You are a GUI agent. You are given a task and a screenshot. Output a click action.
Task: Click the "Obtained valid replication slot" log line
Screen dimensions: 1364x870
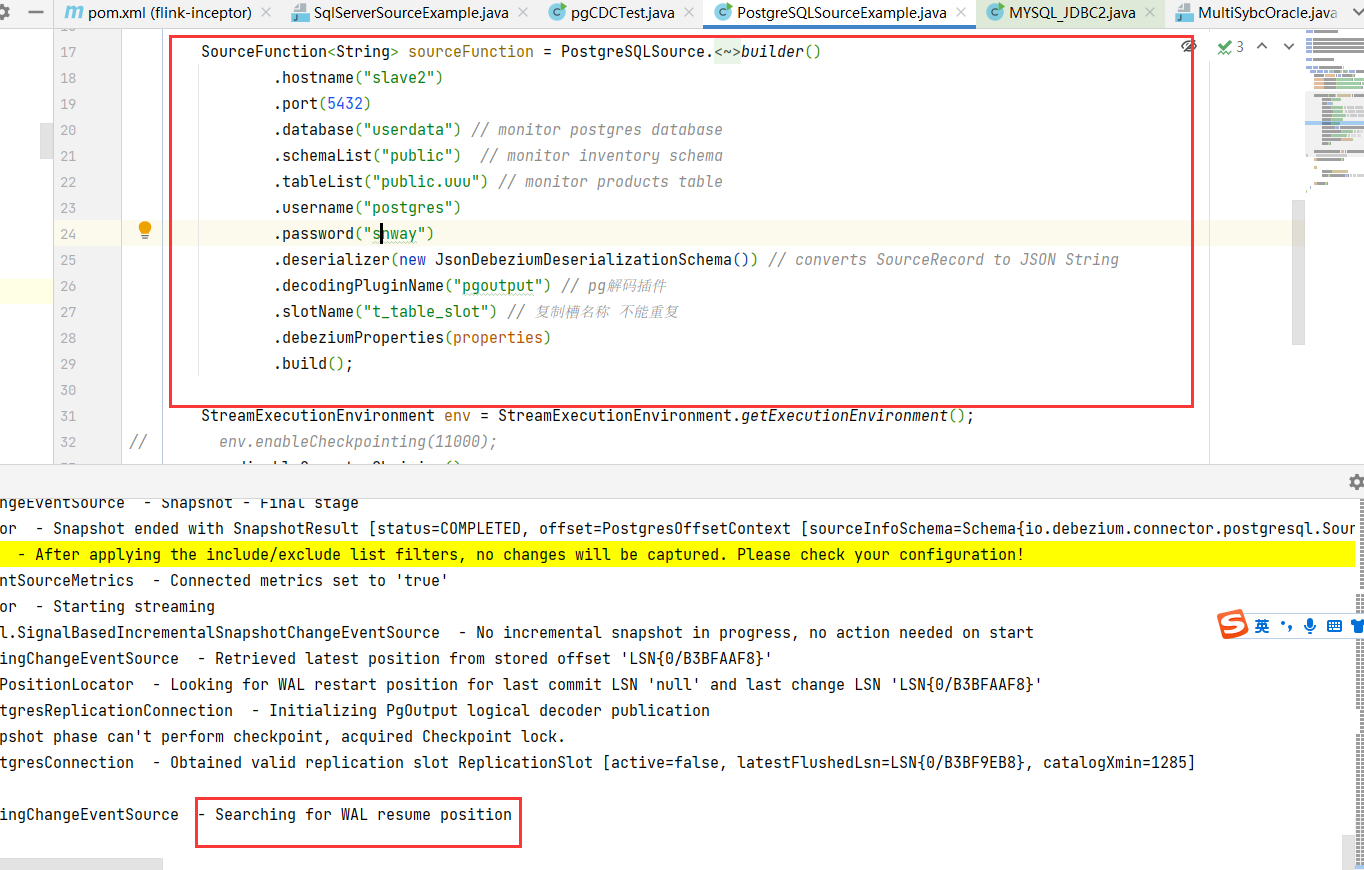click(x=597, y=762)
